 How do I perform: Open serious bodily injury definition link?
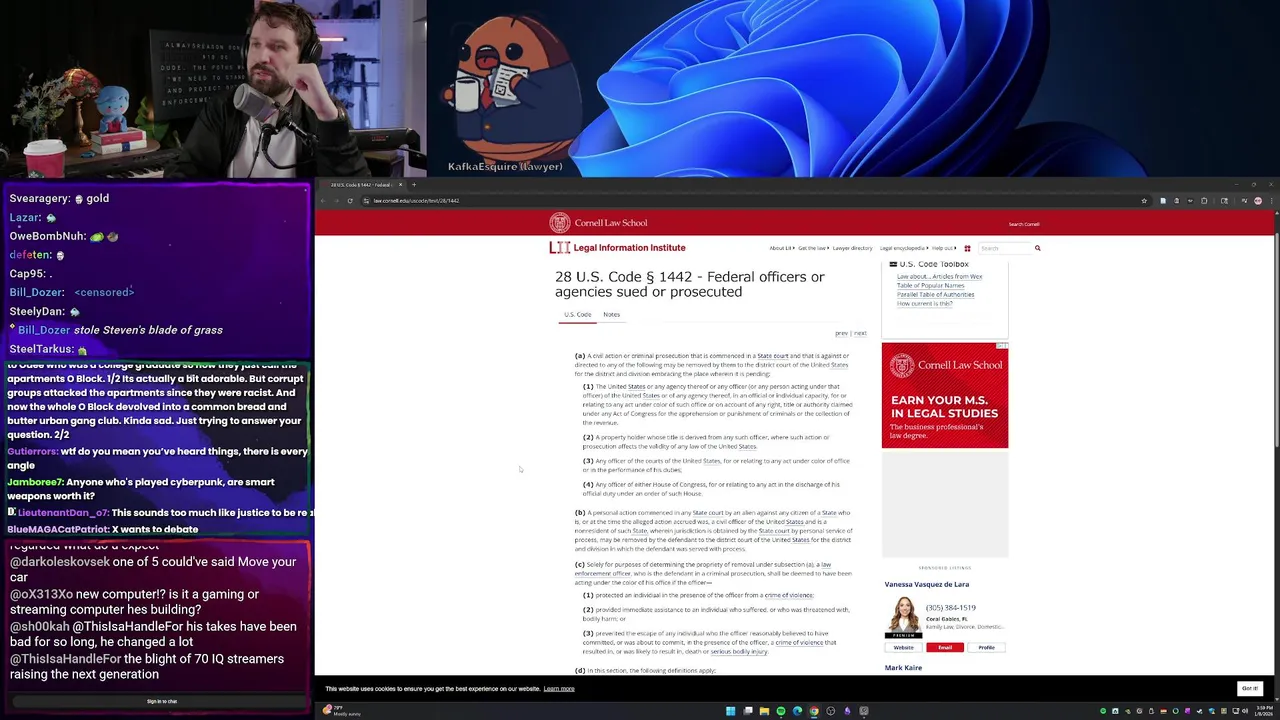coord(739,651)
